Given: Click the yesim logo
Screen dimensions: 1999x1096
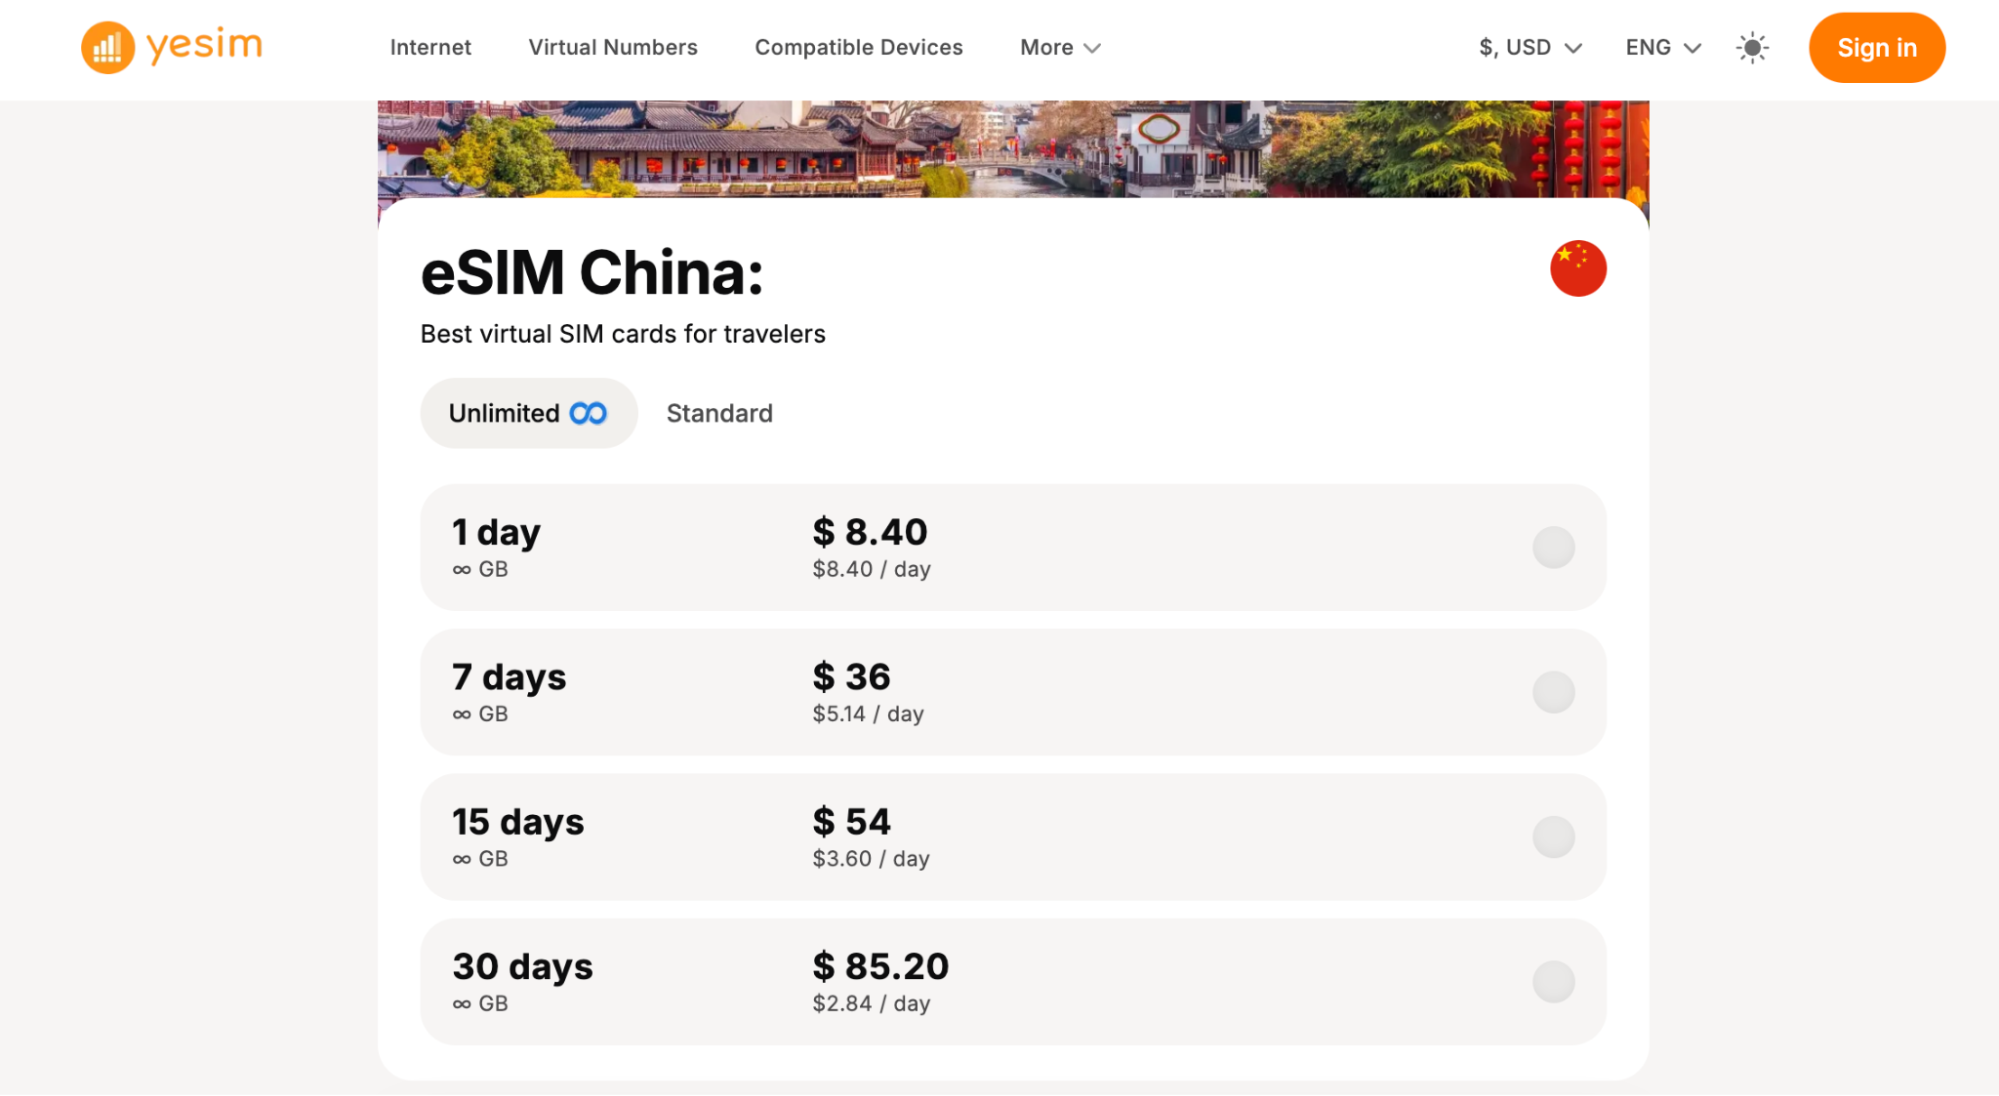Looking at the screenshot, I should point(170,46).
